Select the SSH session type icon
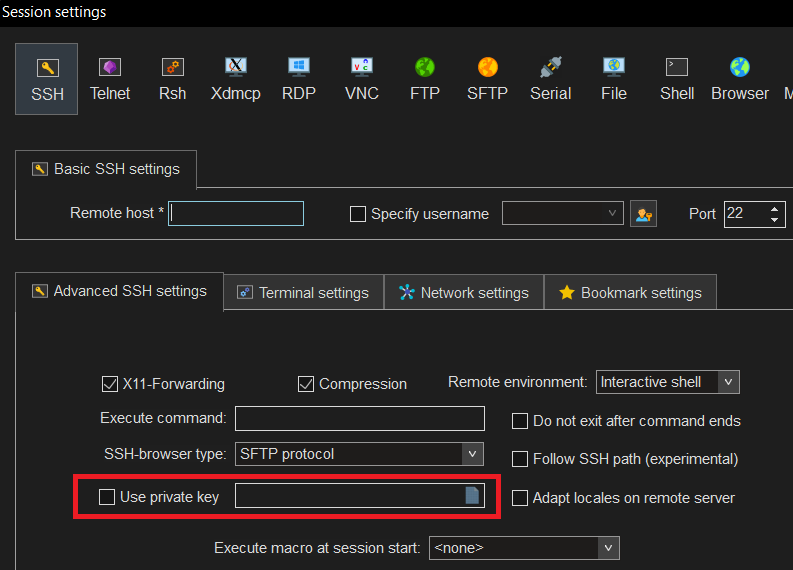Image resolution: width=793 pixels, height=570 pixels. (x=47, y=78)
